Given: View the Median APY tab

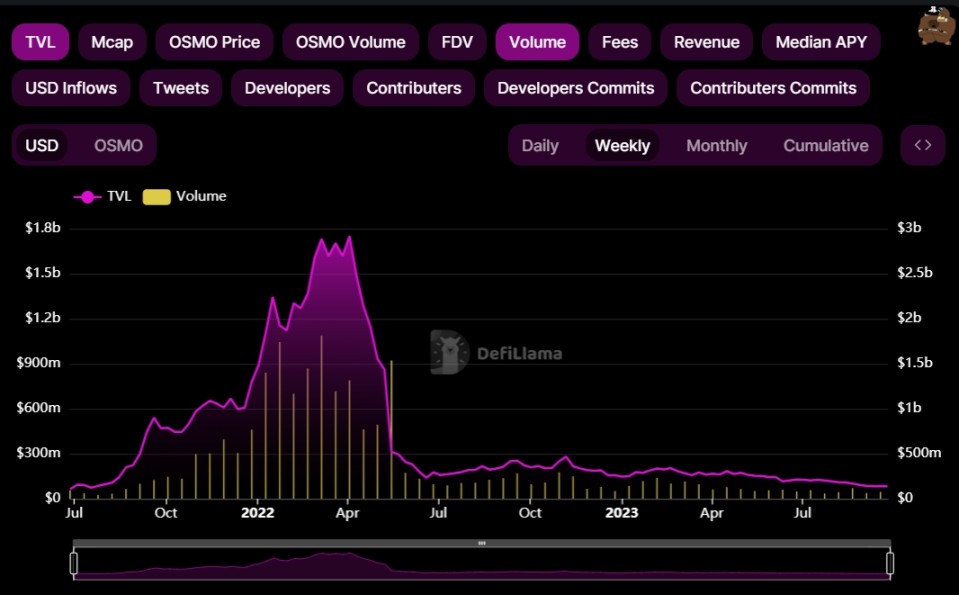Looking at the screenshot, I should click(820, 42).
